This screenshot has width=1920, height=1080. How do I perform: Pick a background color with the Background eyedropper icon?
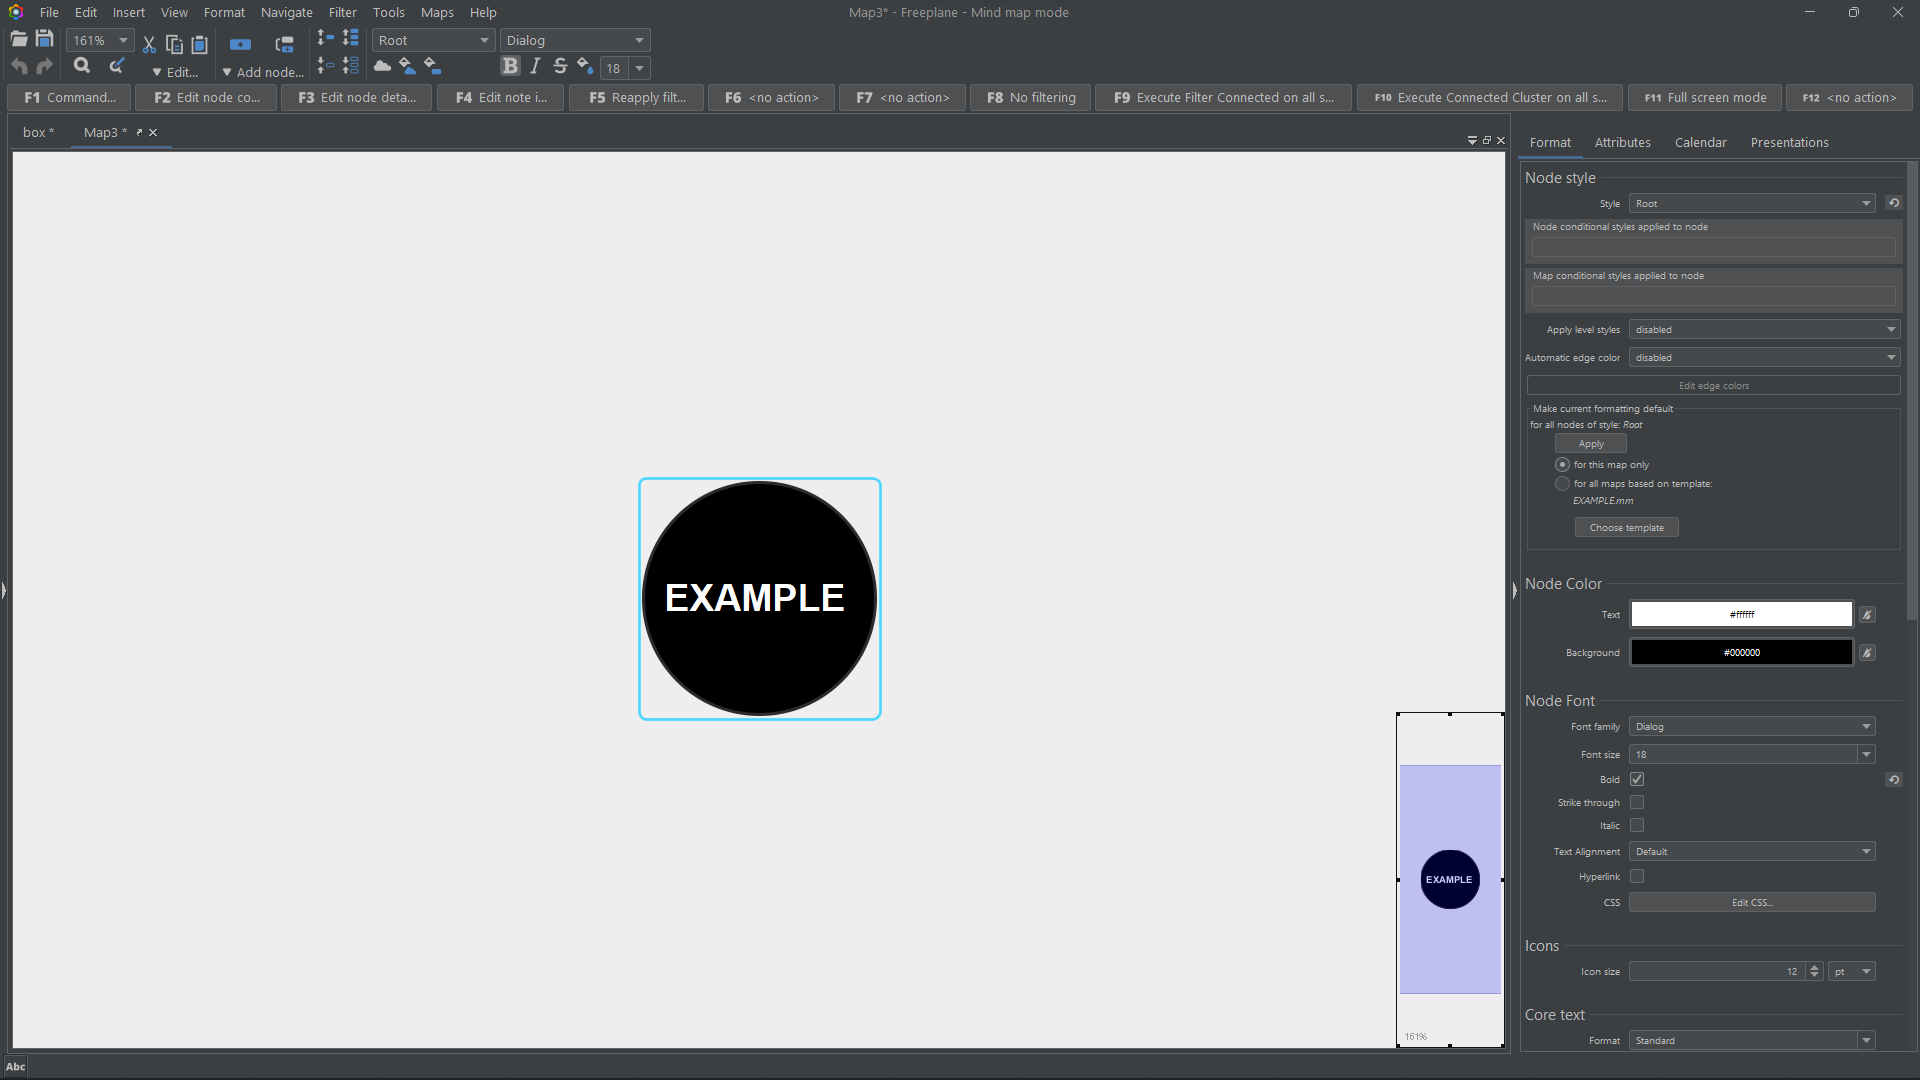1866,652
